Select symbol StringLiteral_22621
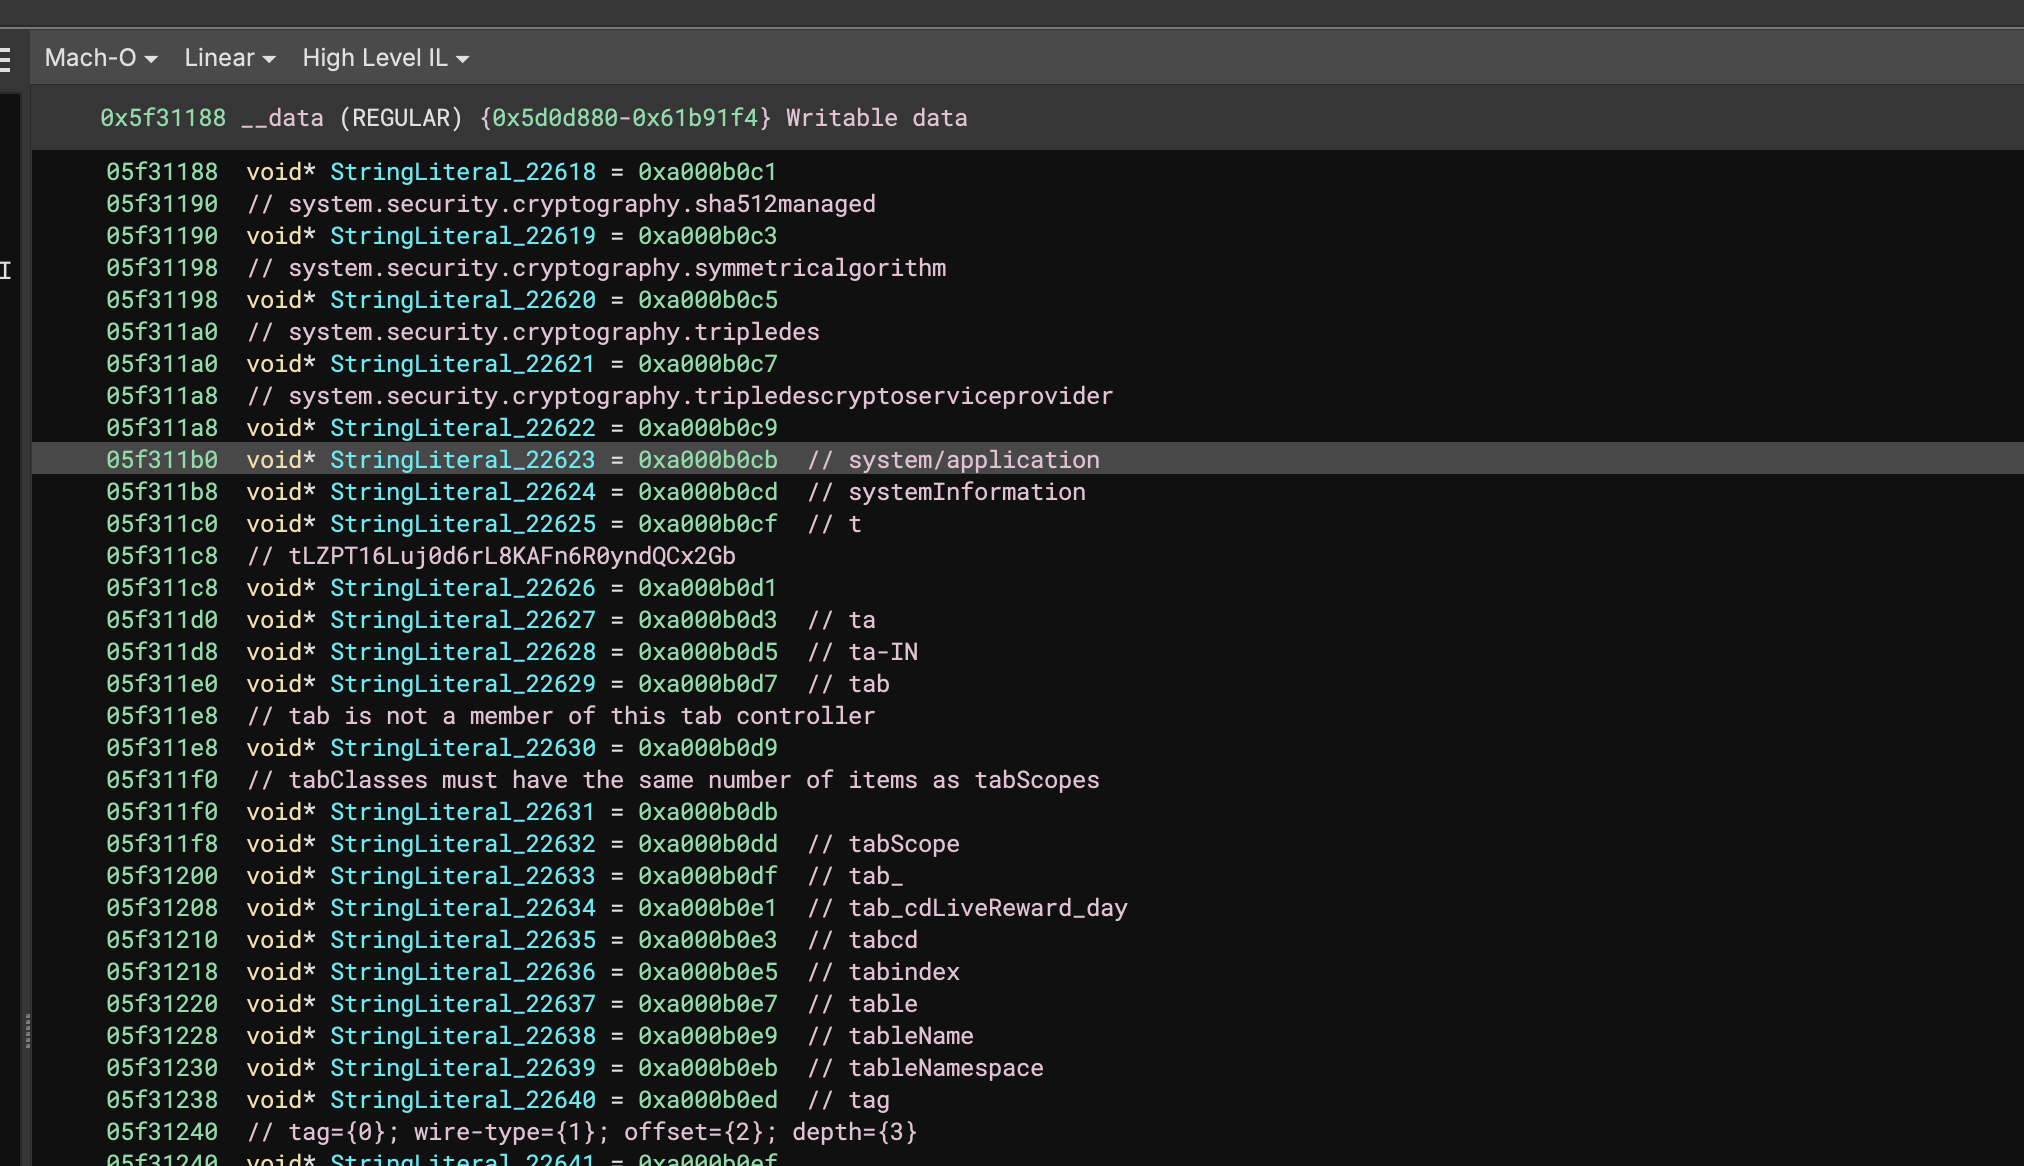The image size is (2024, 1166). (x=463, y=364)
